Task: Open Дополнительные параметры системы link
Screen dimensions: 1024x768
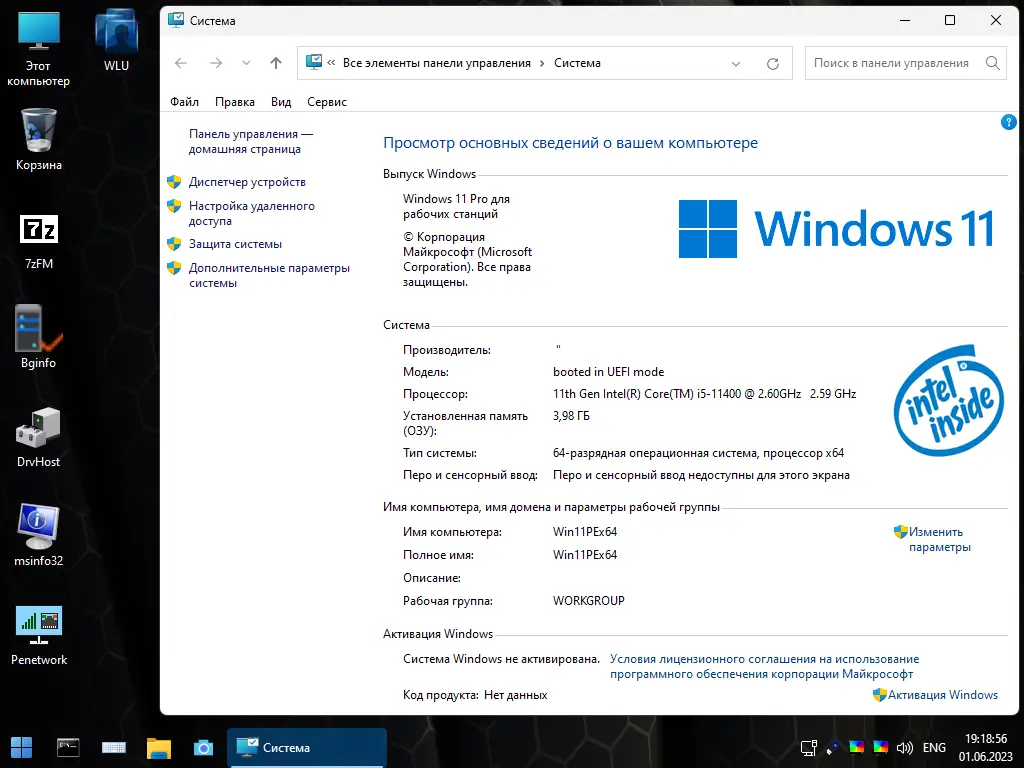Action: point(269,276)
